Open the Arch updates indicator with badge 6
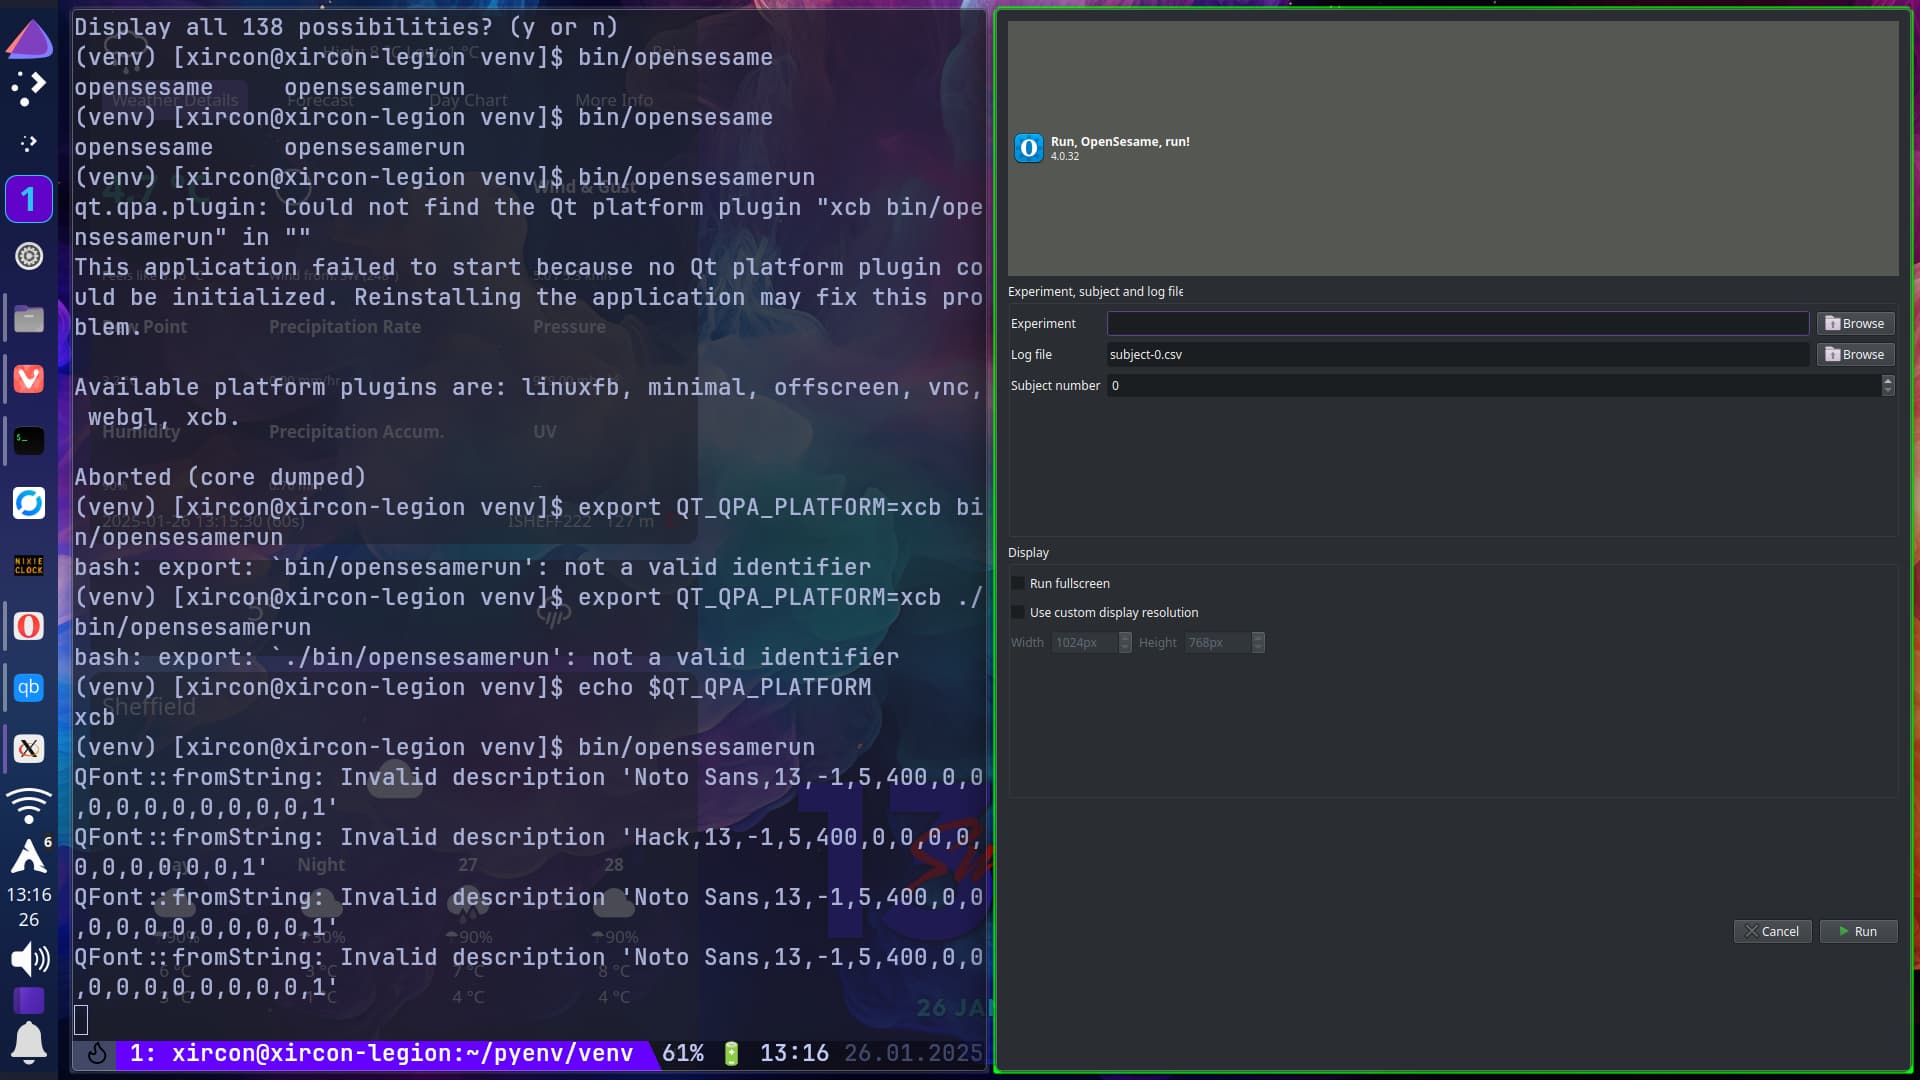The image size is (1920, 1080). coord(29,856)
